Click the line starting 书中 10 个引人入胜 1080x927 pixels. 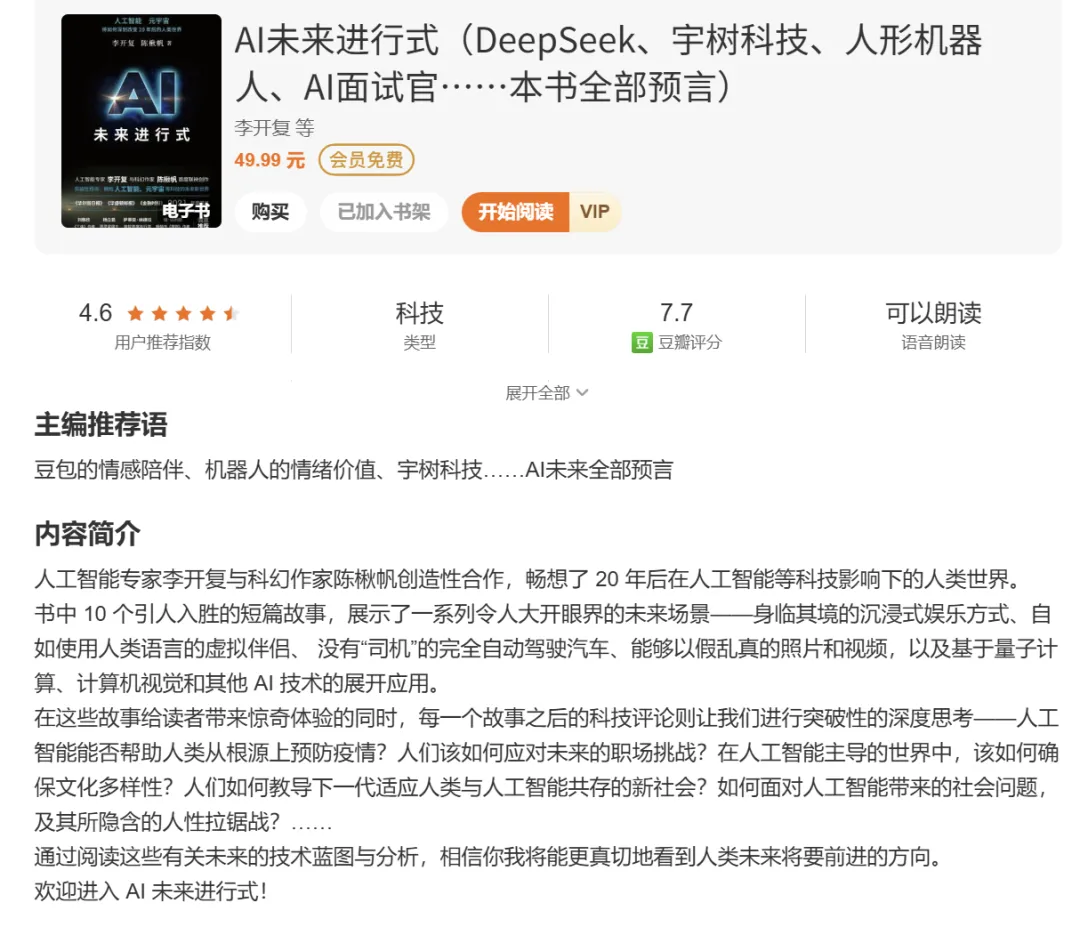[543, 614]
